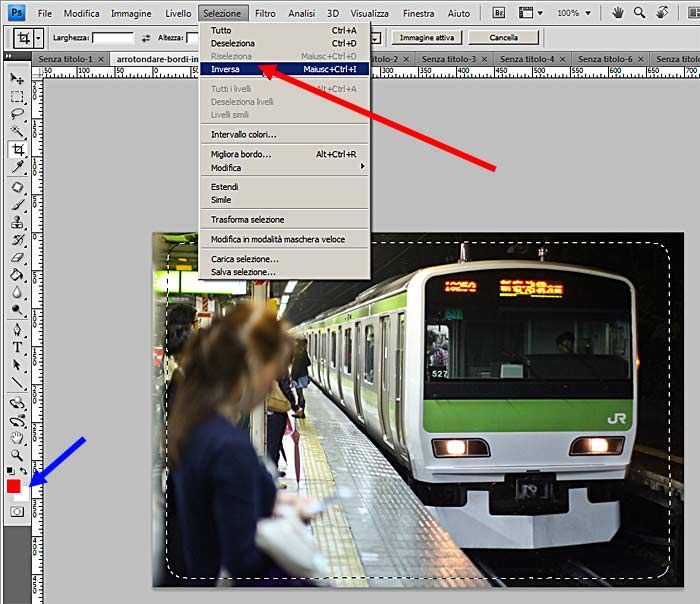Image resolution: width=700 pixels, height=604 pixels.
Task: Select the Hand tool in toolbox
Action: pos(17,438)
